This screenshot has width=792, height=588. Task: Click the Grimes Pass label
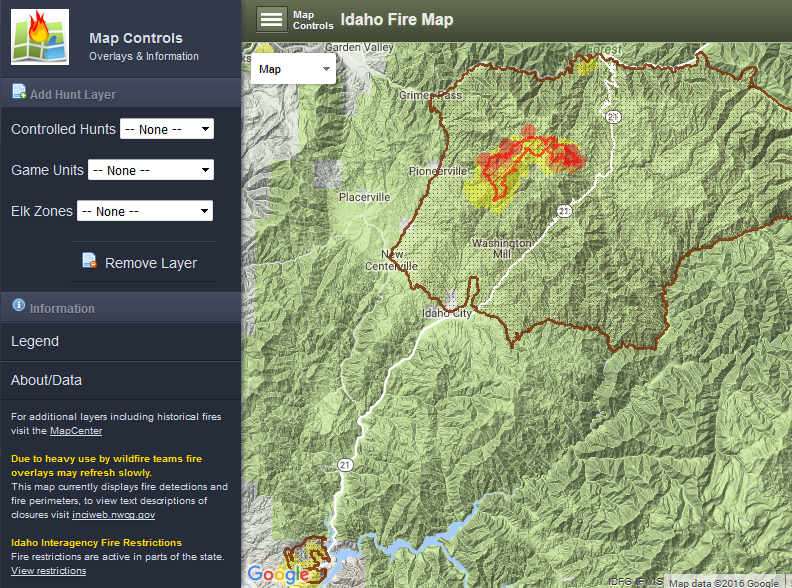point(430,95)
